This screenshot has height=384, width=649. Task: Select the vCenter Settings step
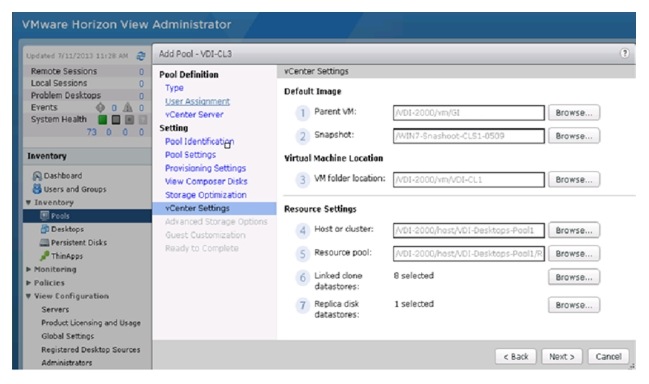coord(214,208)
